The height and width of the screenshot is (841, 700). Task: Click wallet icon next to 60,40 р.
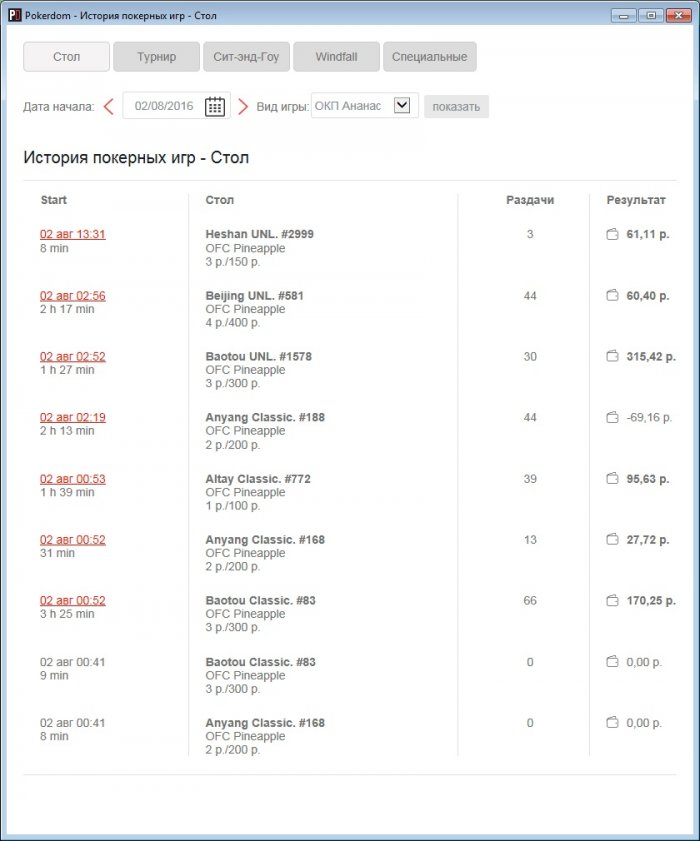point(612,296)
